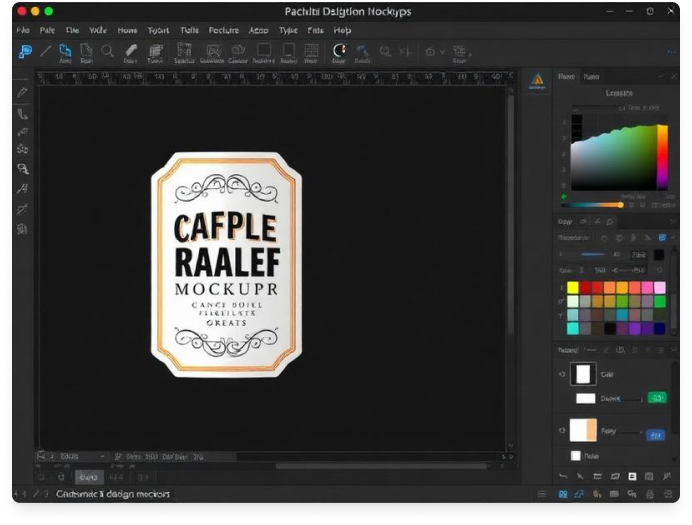This screenshot has width=692, height=525.
Task: Select the phone-shaped tool in left toolbar
Action: pyautogui.click(x=22, y=114)
